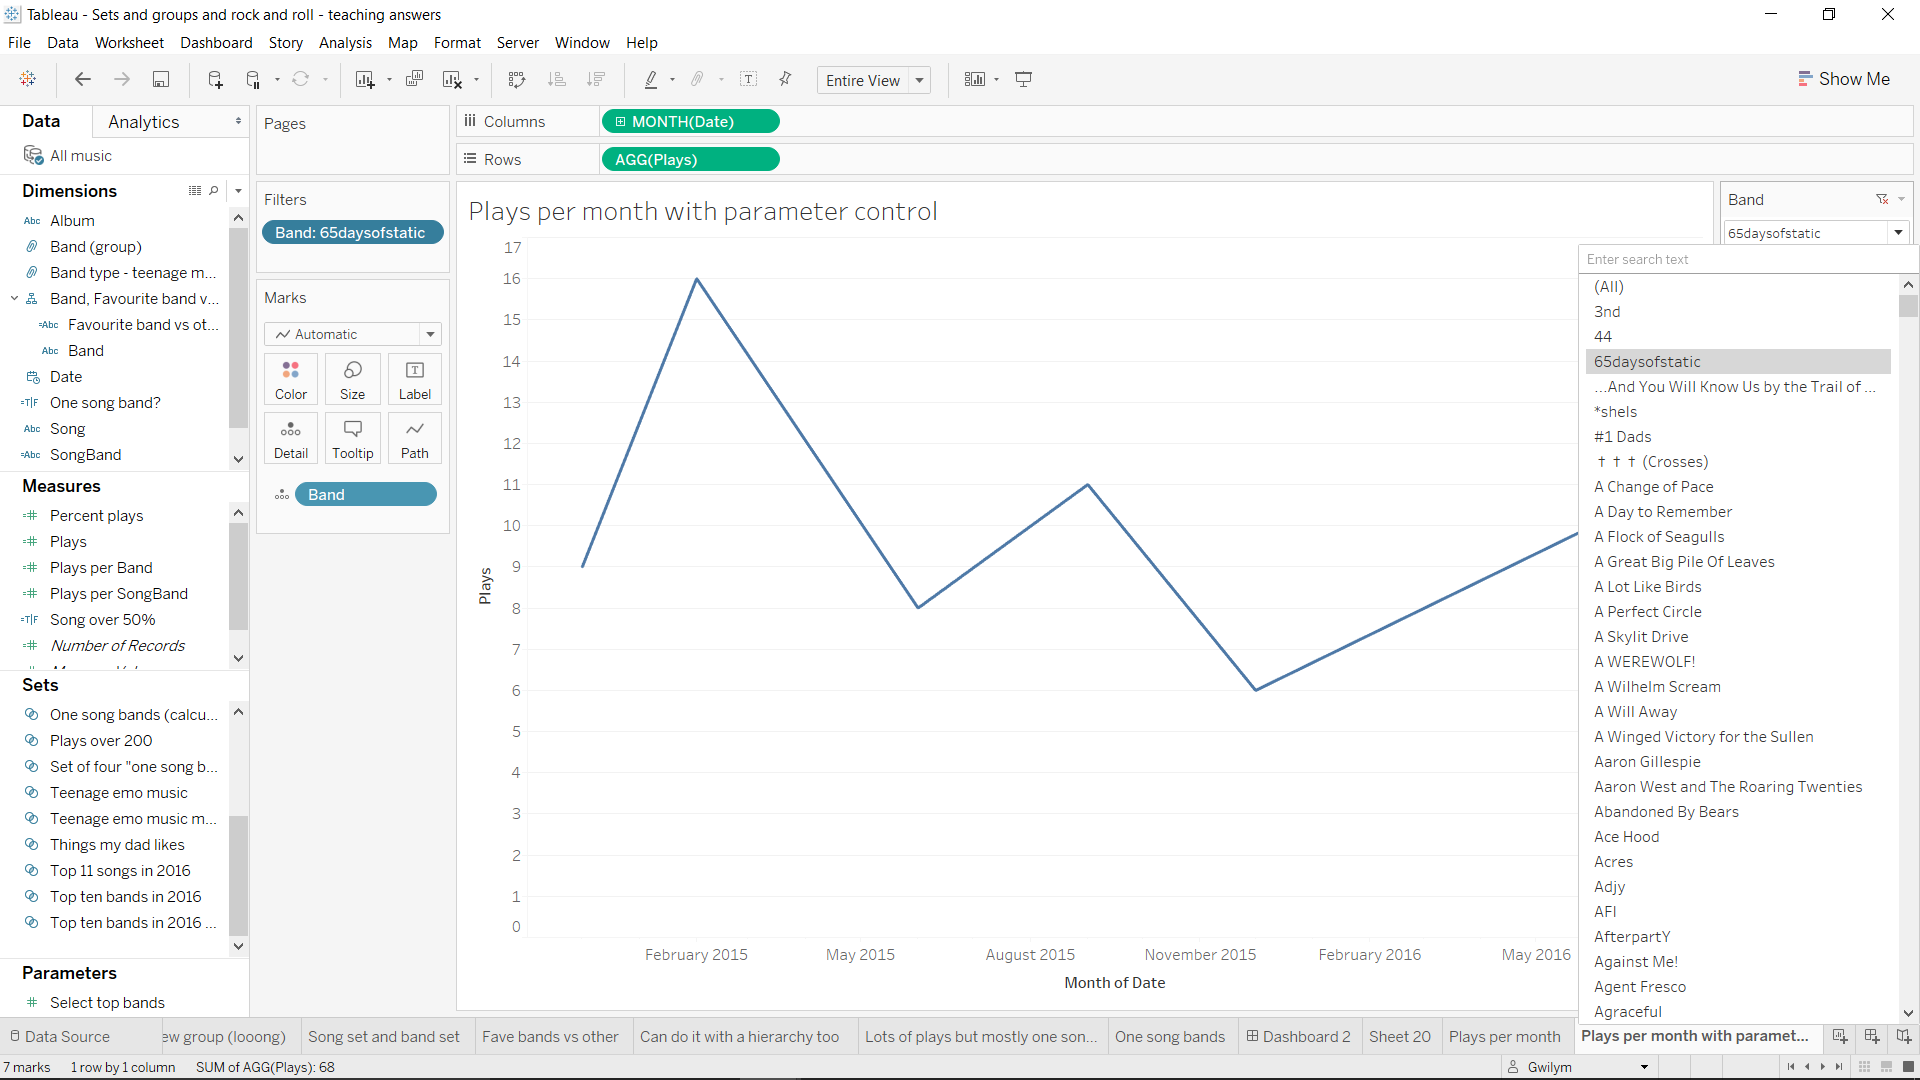
Task: Open the Automatic mark type dropdown
Action: (430, 335)
